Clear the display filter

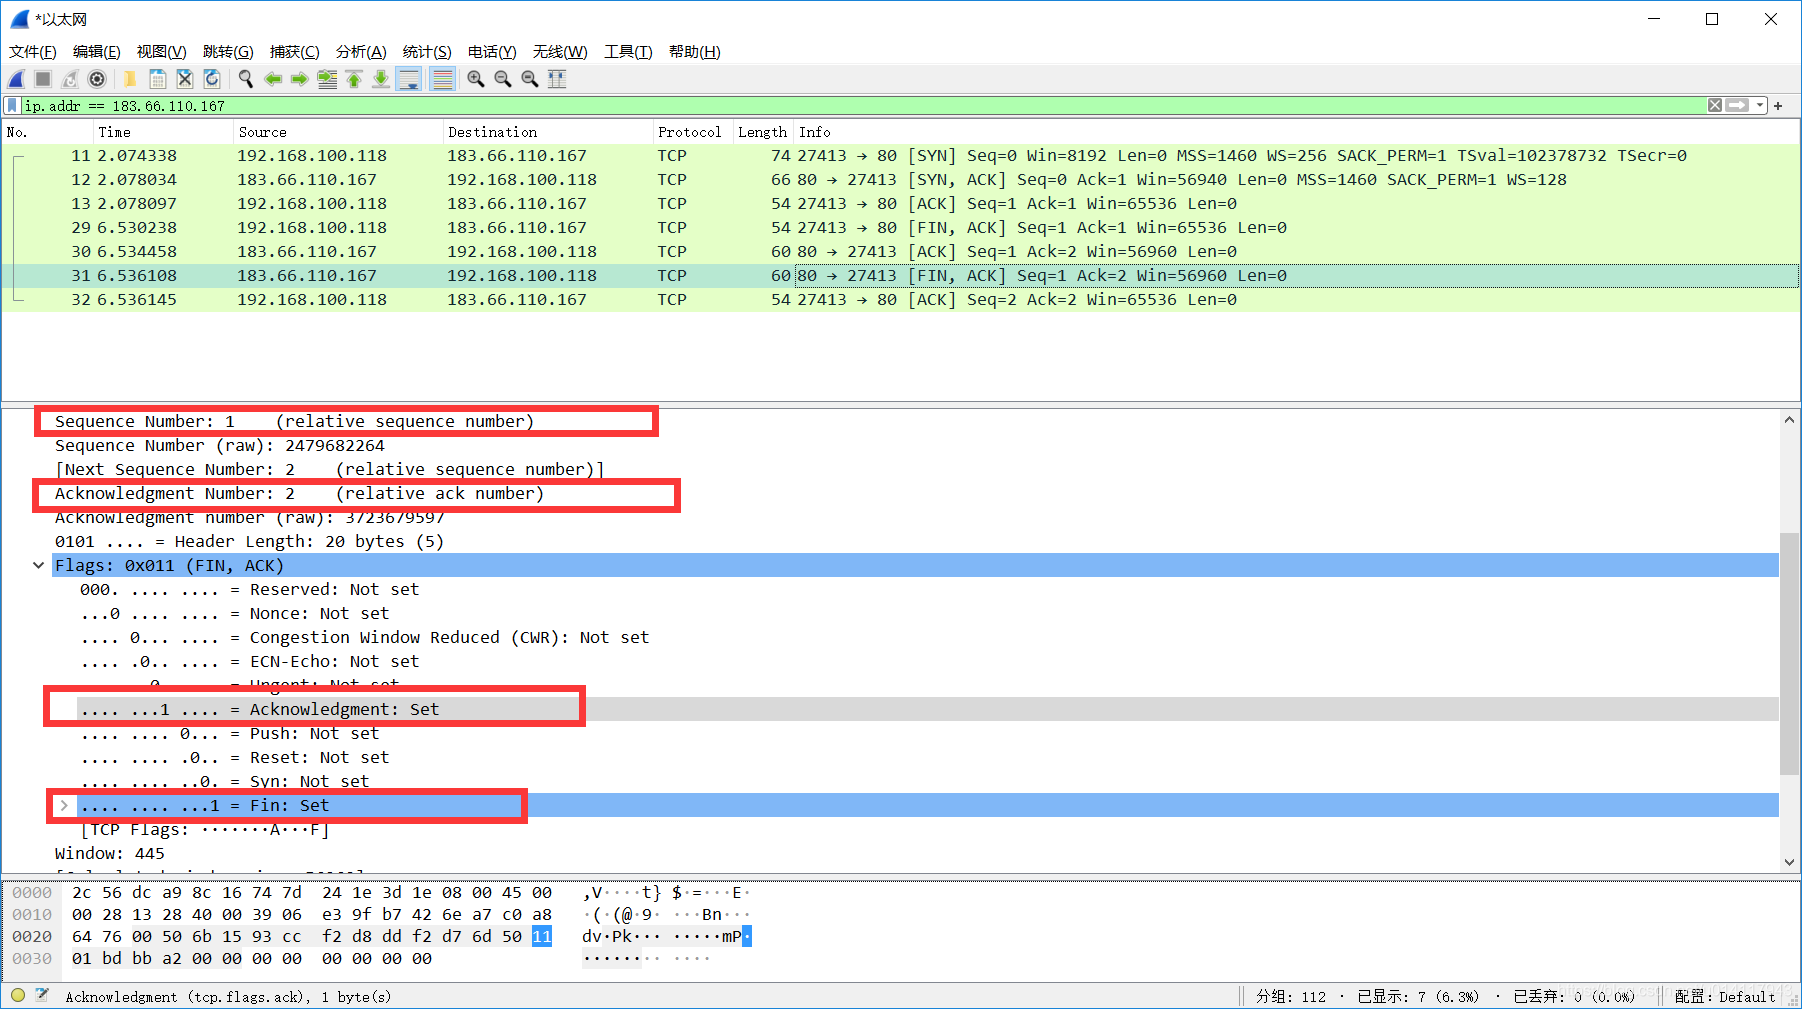tap(1715, 105)
